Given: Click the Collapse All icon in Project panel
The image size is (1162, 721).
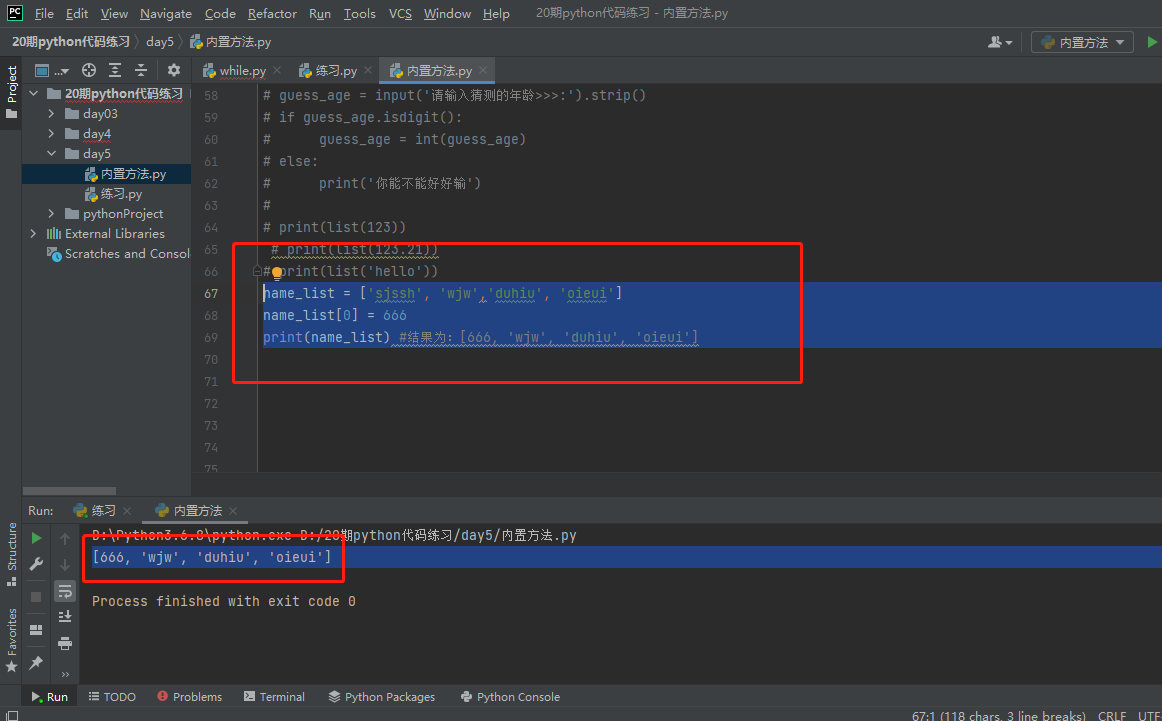Looking at the screenshot, I should pyautogui.click(x=141, y=70).
